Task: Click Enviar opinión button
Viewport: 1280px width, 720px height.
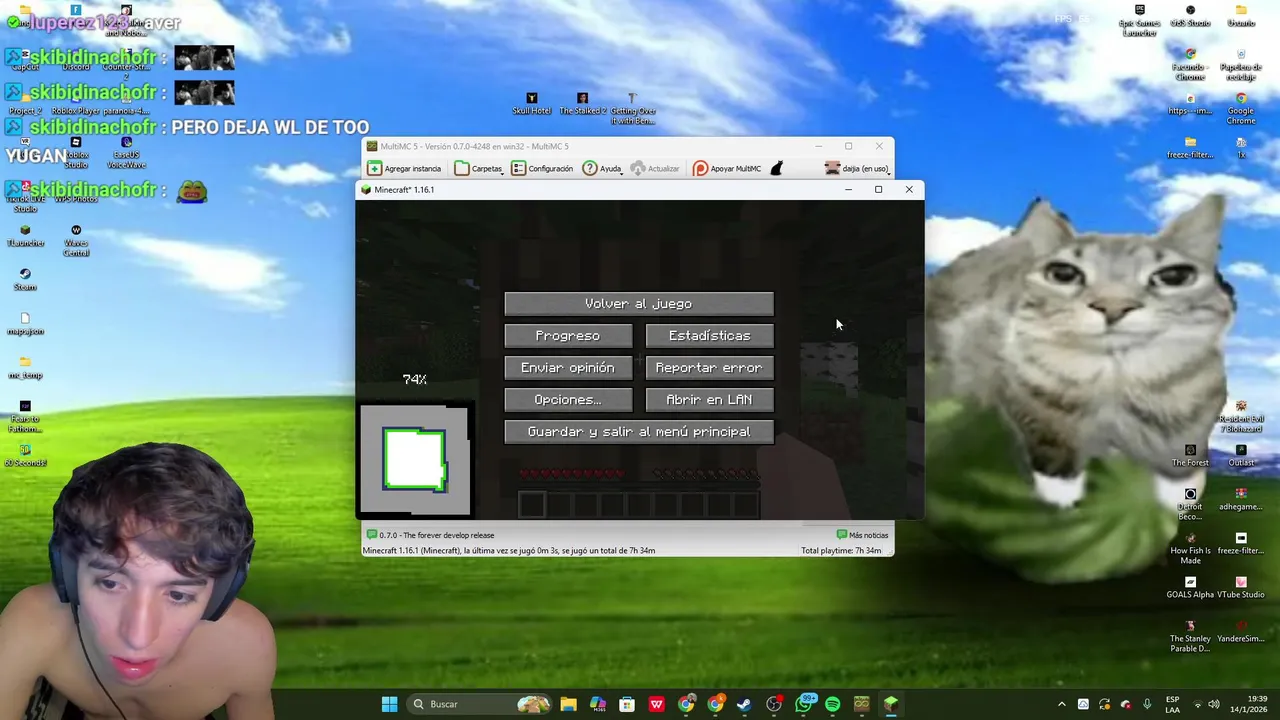Action: pyautogui.click(x=568, y=367)
